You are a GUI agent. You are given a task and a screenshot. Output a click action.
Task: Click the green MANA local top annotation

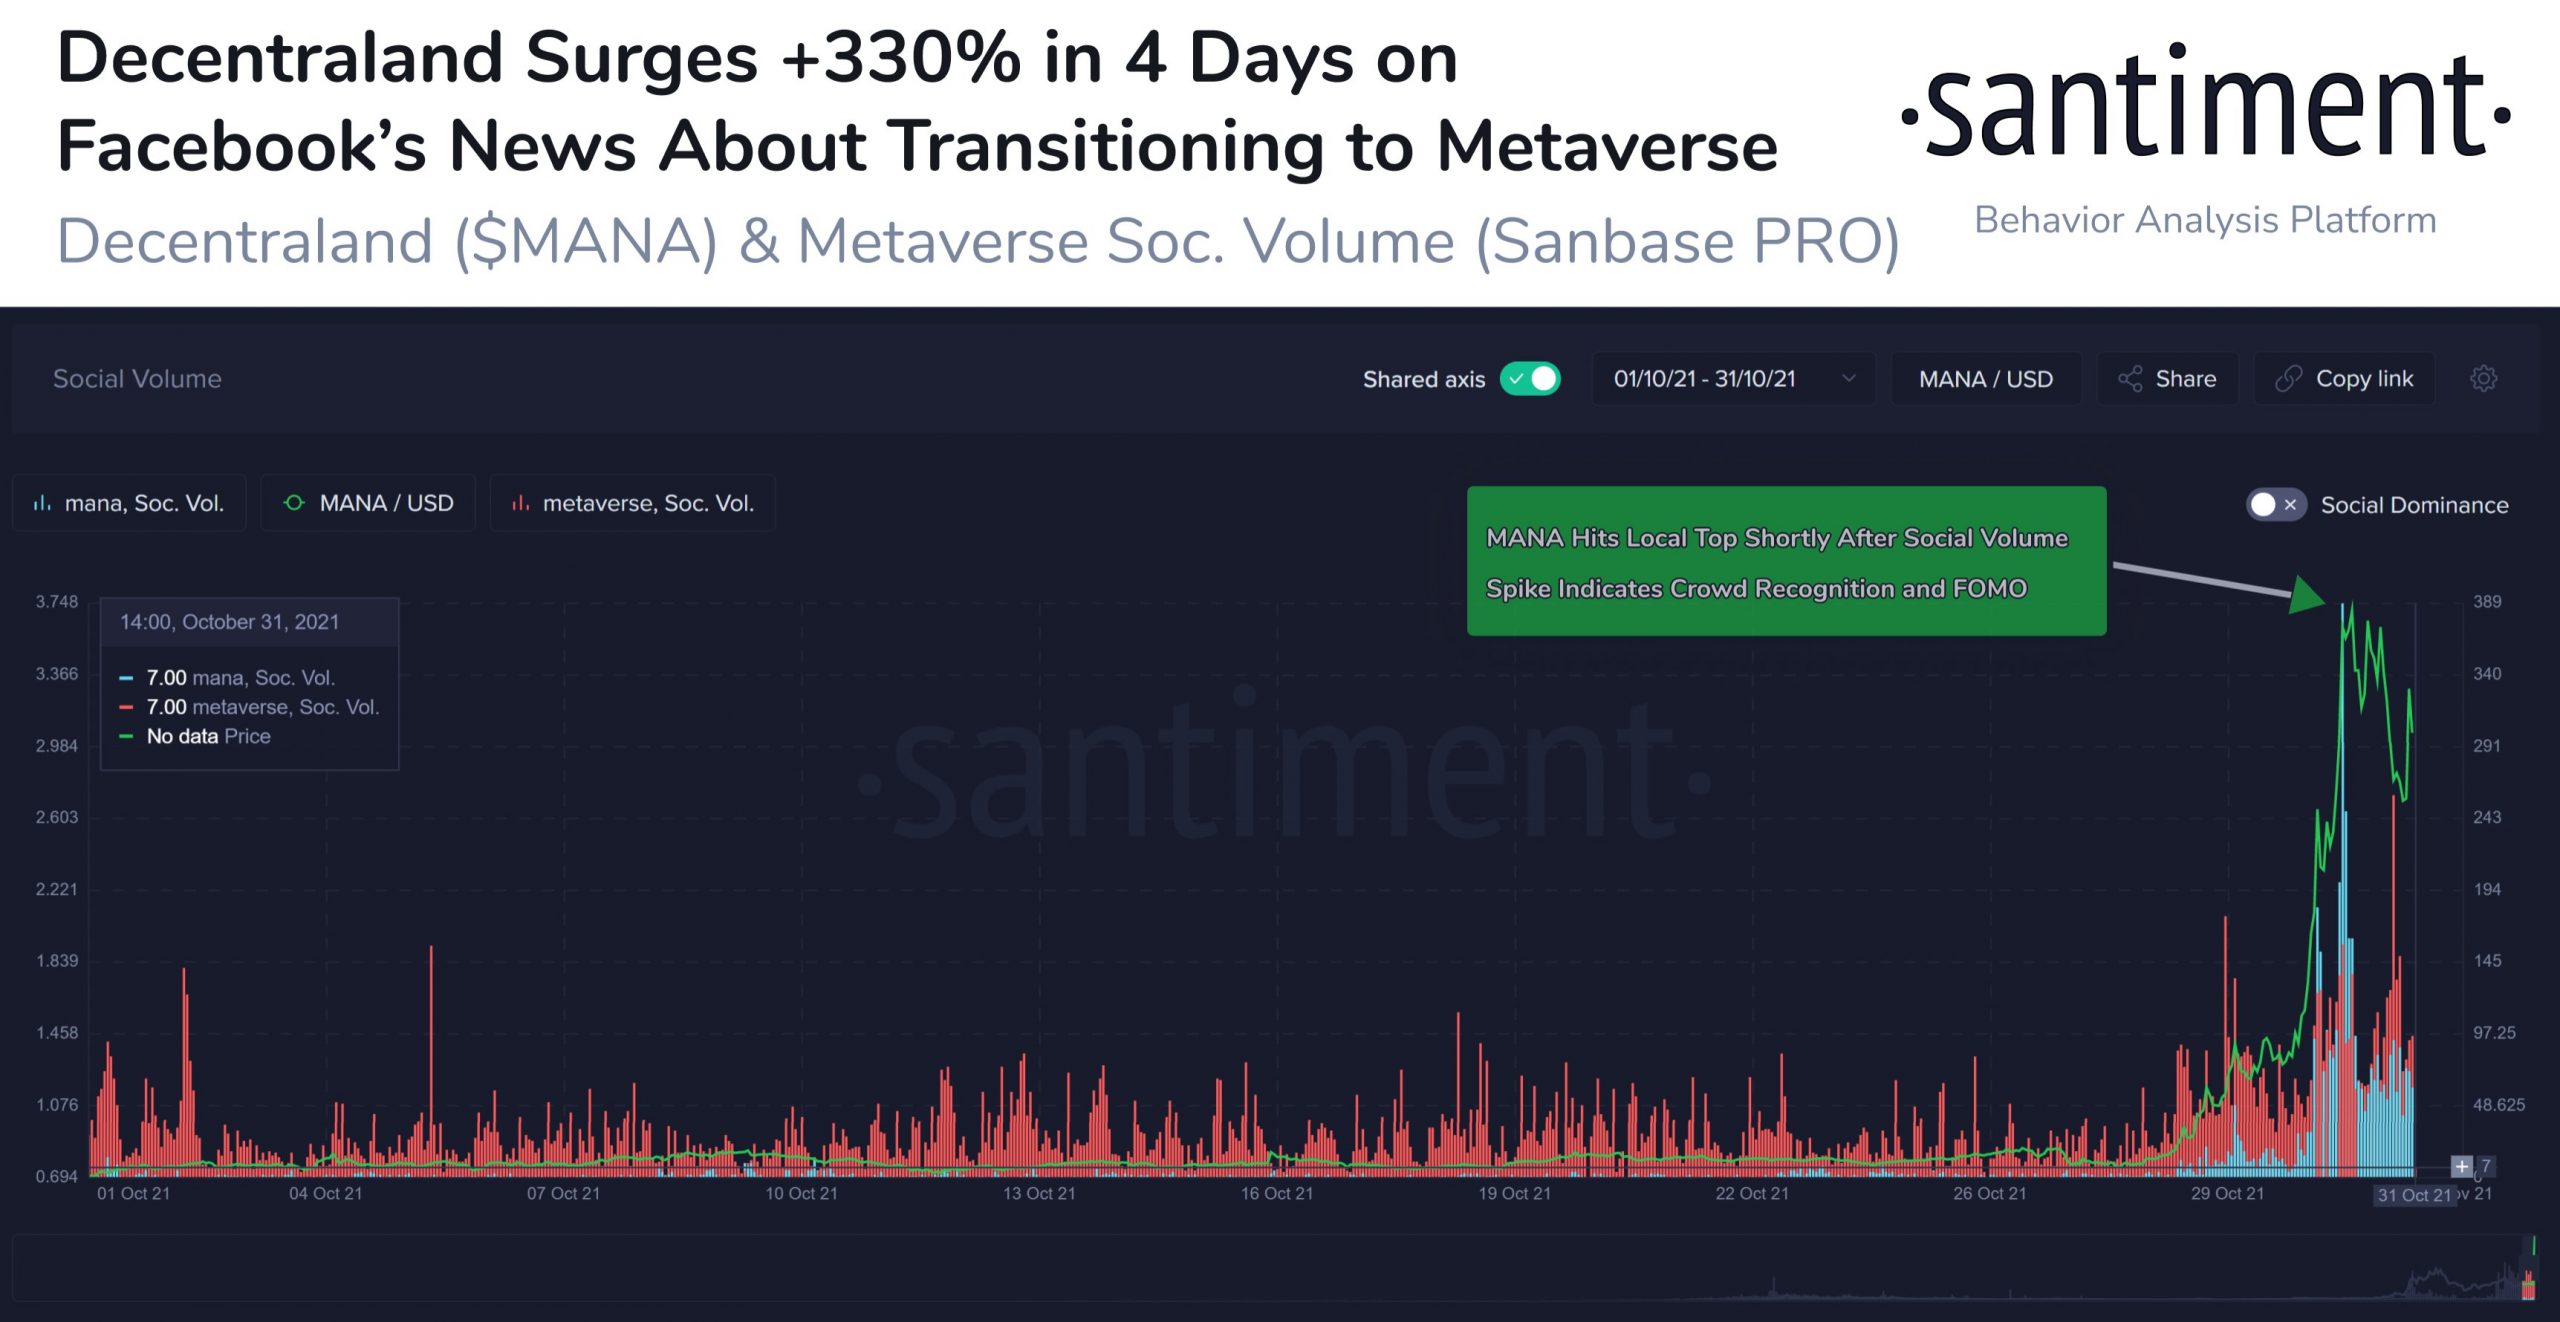point(1786,561)
